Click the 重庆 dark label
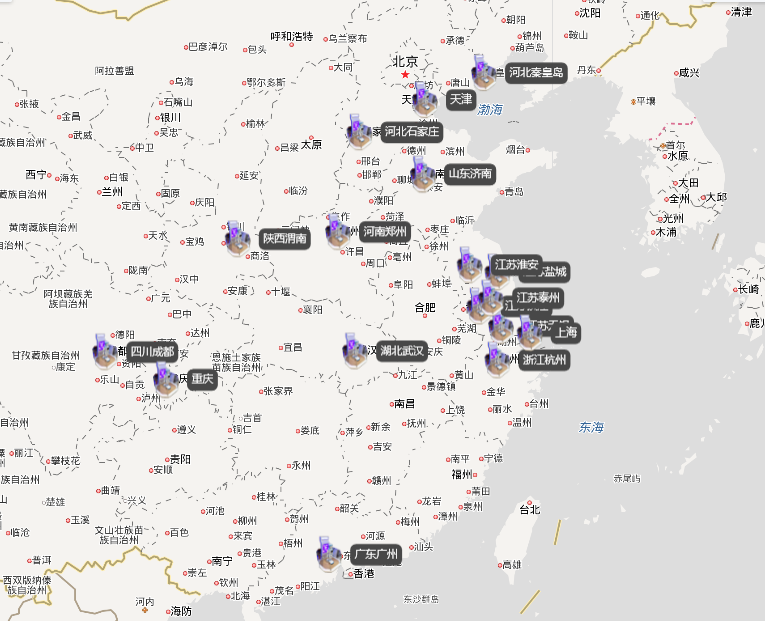 (x=202, y=379)
